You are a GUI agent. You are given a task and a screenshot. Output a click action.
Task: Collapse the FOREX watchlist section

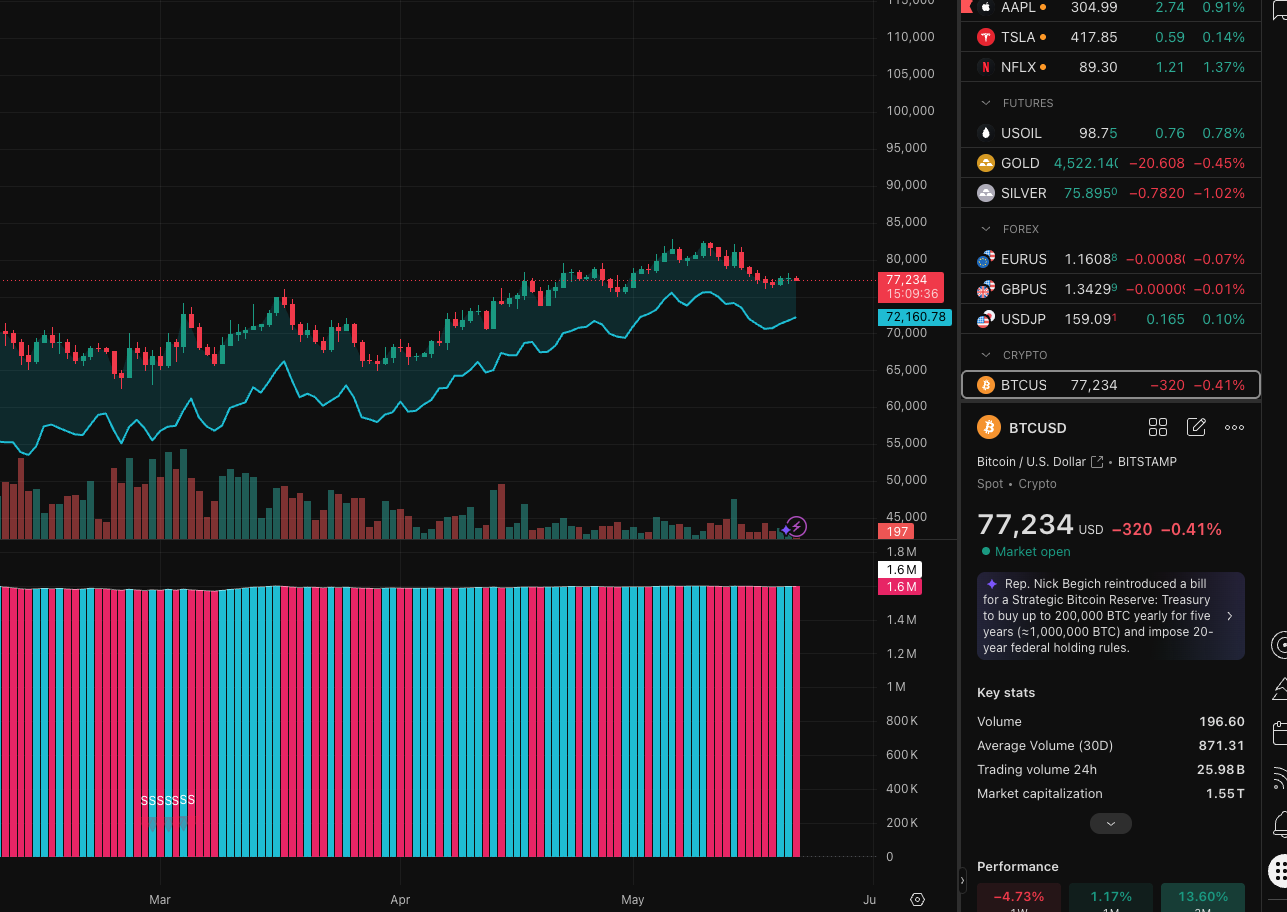pyautogui.click(x=985, y=229)
